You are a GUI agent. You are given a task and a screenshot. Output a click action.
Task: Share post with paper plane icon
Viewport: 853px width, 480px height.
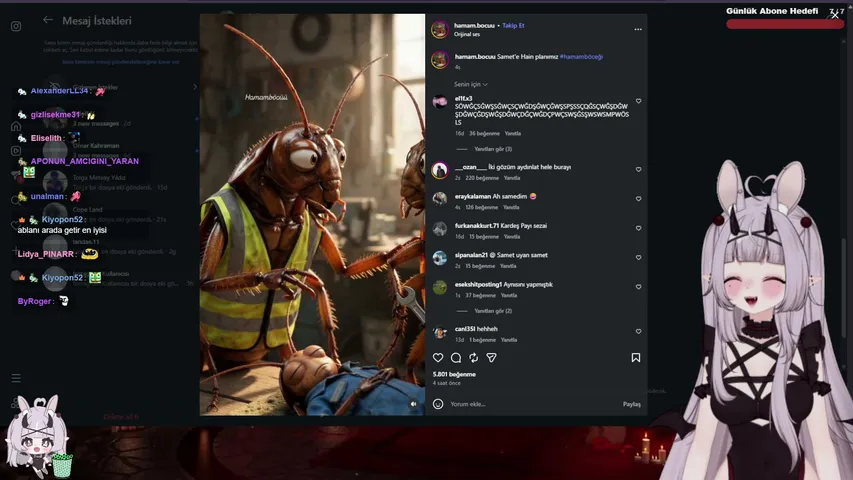pyautogui.click(x=491, y=358)
